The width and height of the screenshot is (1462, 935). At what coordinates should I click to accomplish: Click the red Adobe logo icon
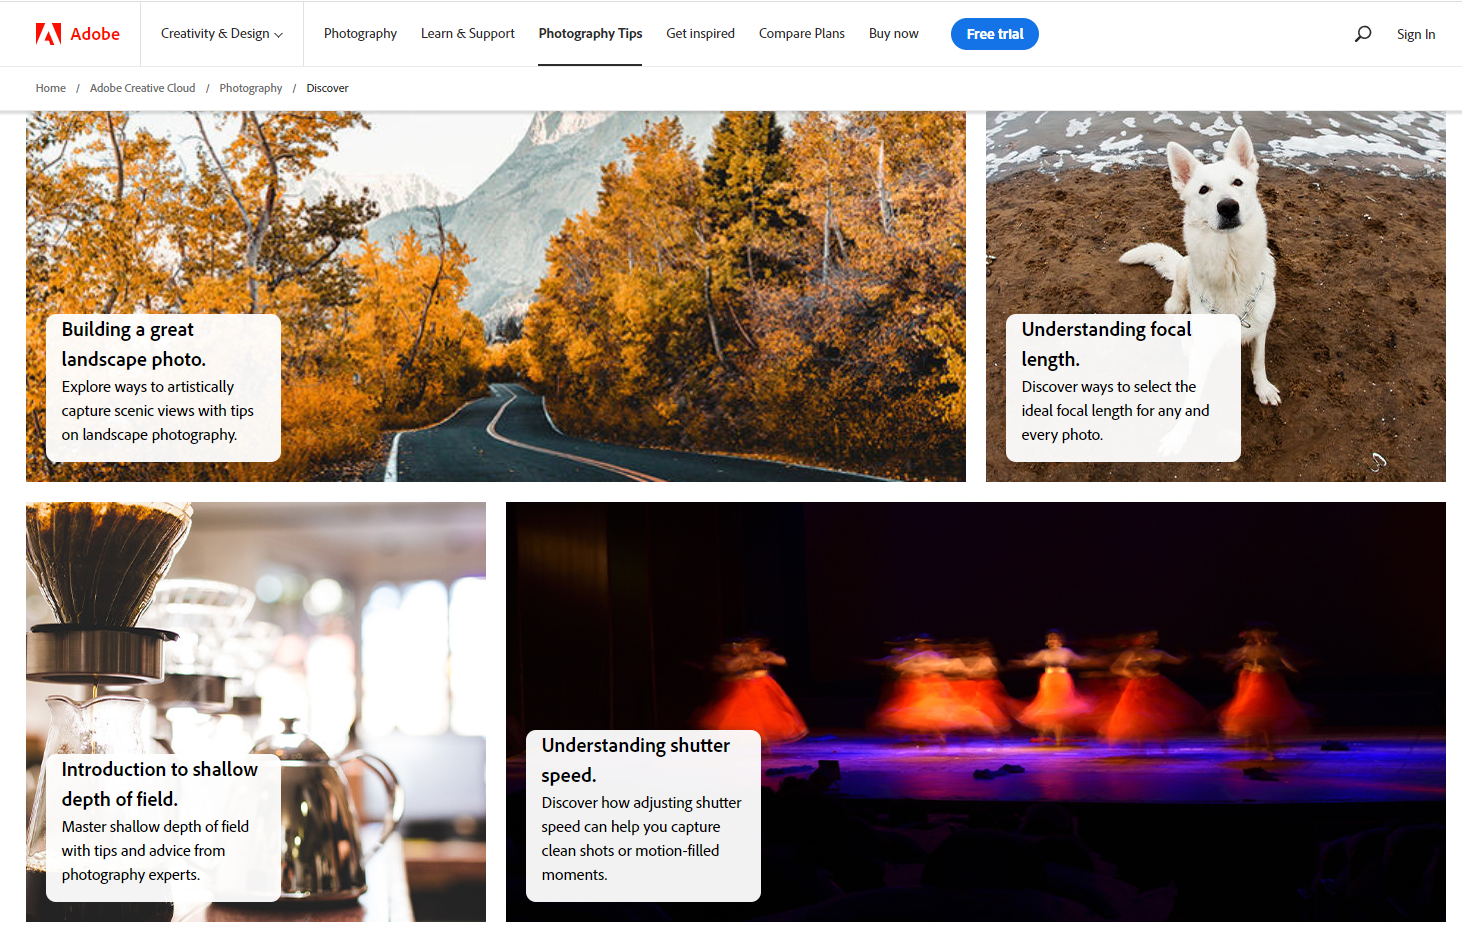[44, 33]
